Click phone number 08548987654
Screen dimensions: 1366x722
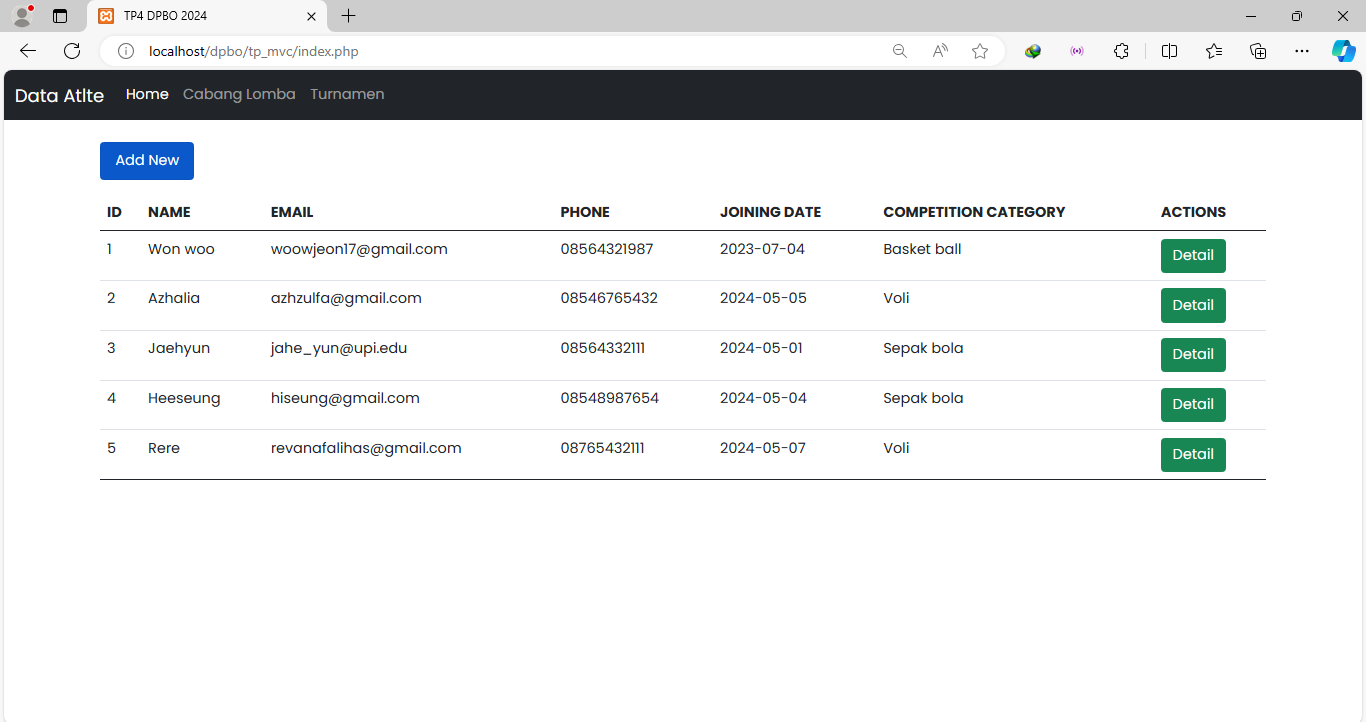coord(609,398)
